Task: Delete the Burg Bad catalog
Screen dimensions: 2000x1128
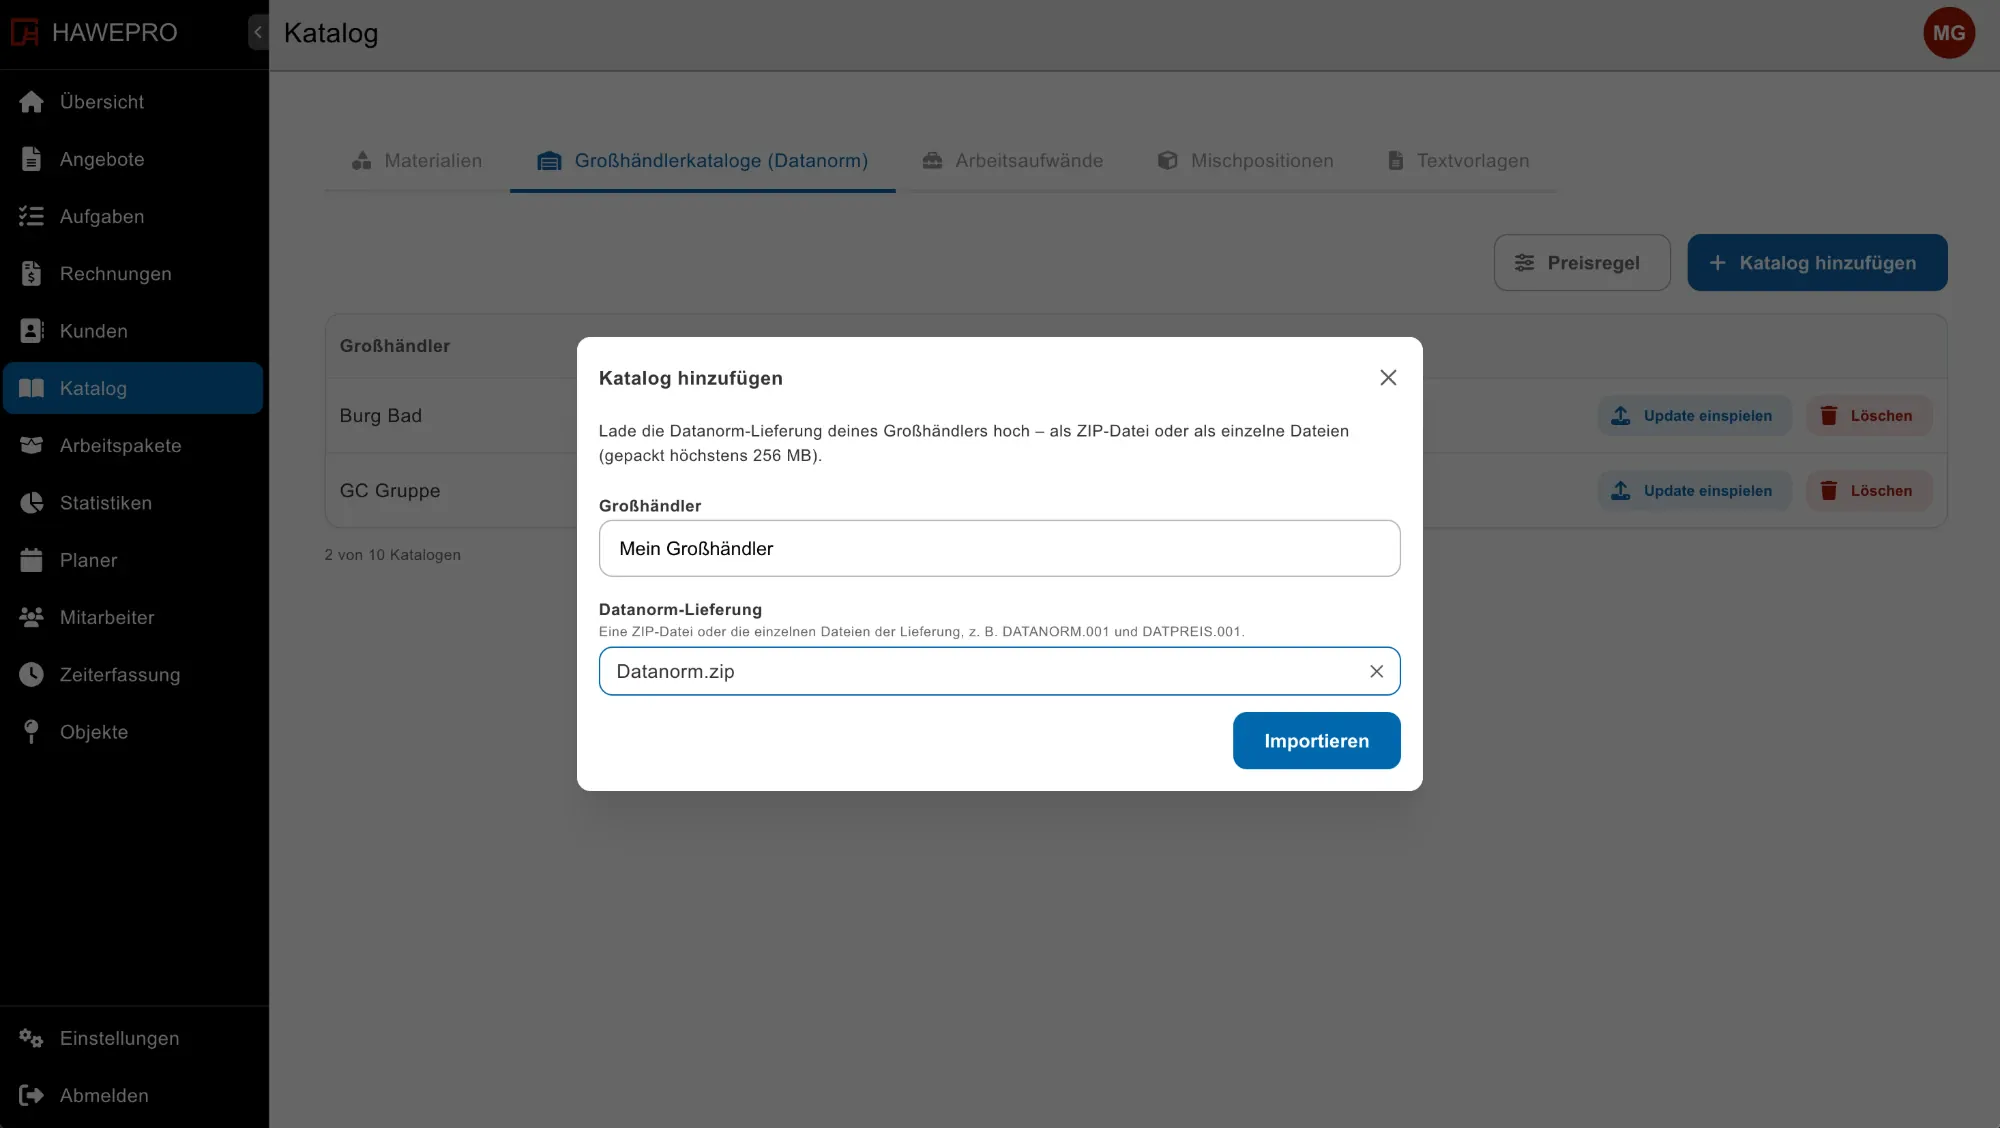Action: (1868, 415)
